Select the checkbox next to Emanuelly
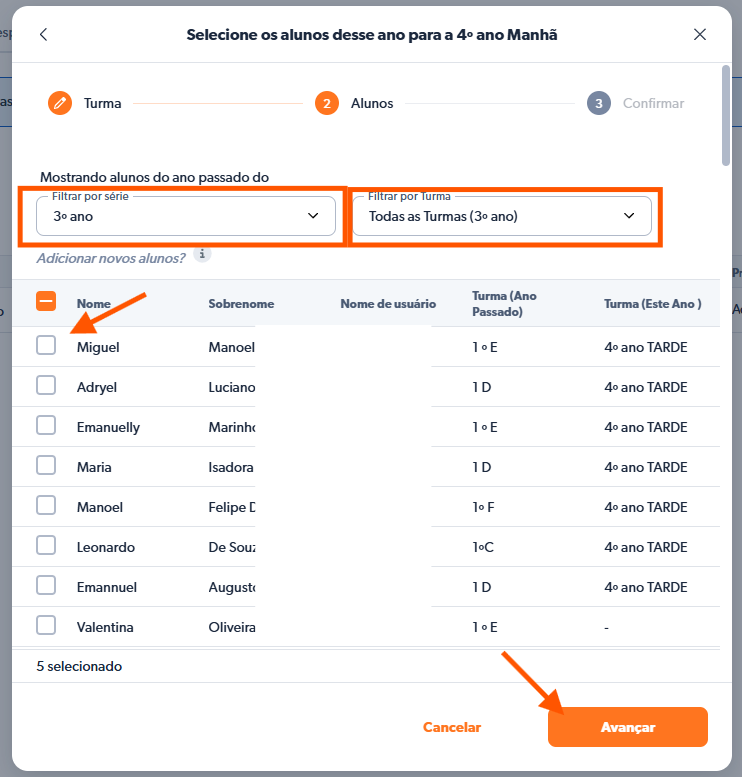Image resolution: width=742 pixels, height=777 pixels. [x=46, y=425]
